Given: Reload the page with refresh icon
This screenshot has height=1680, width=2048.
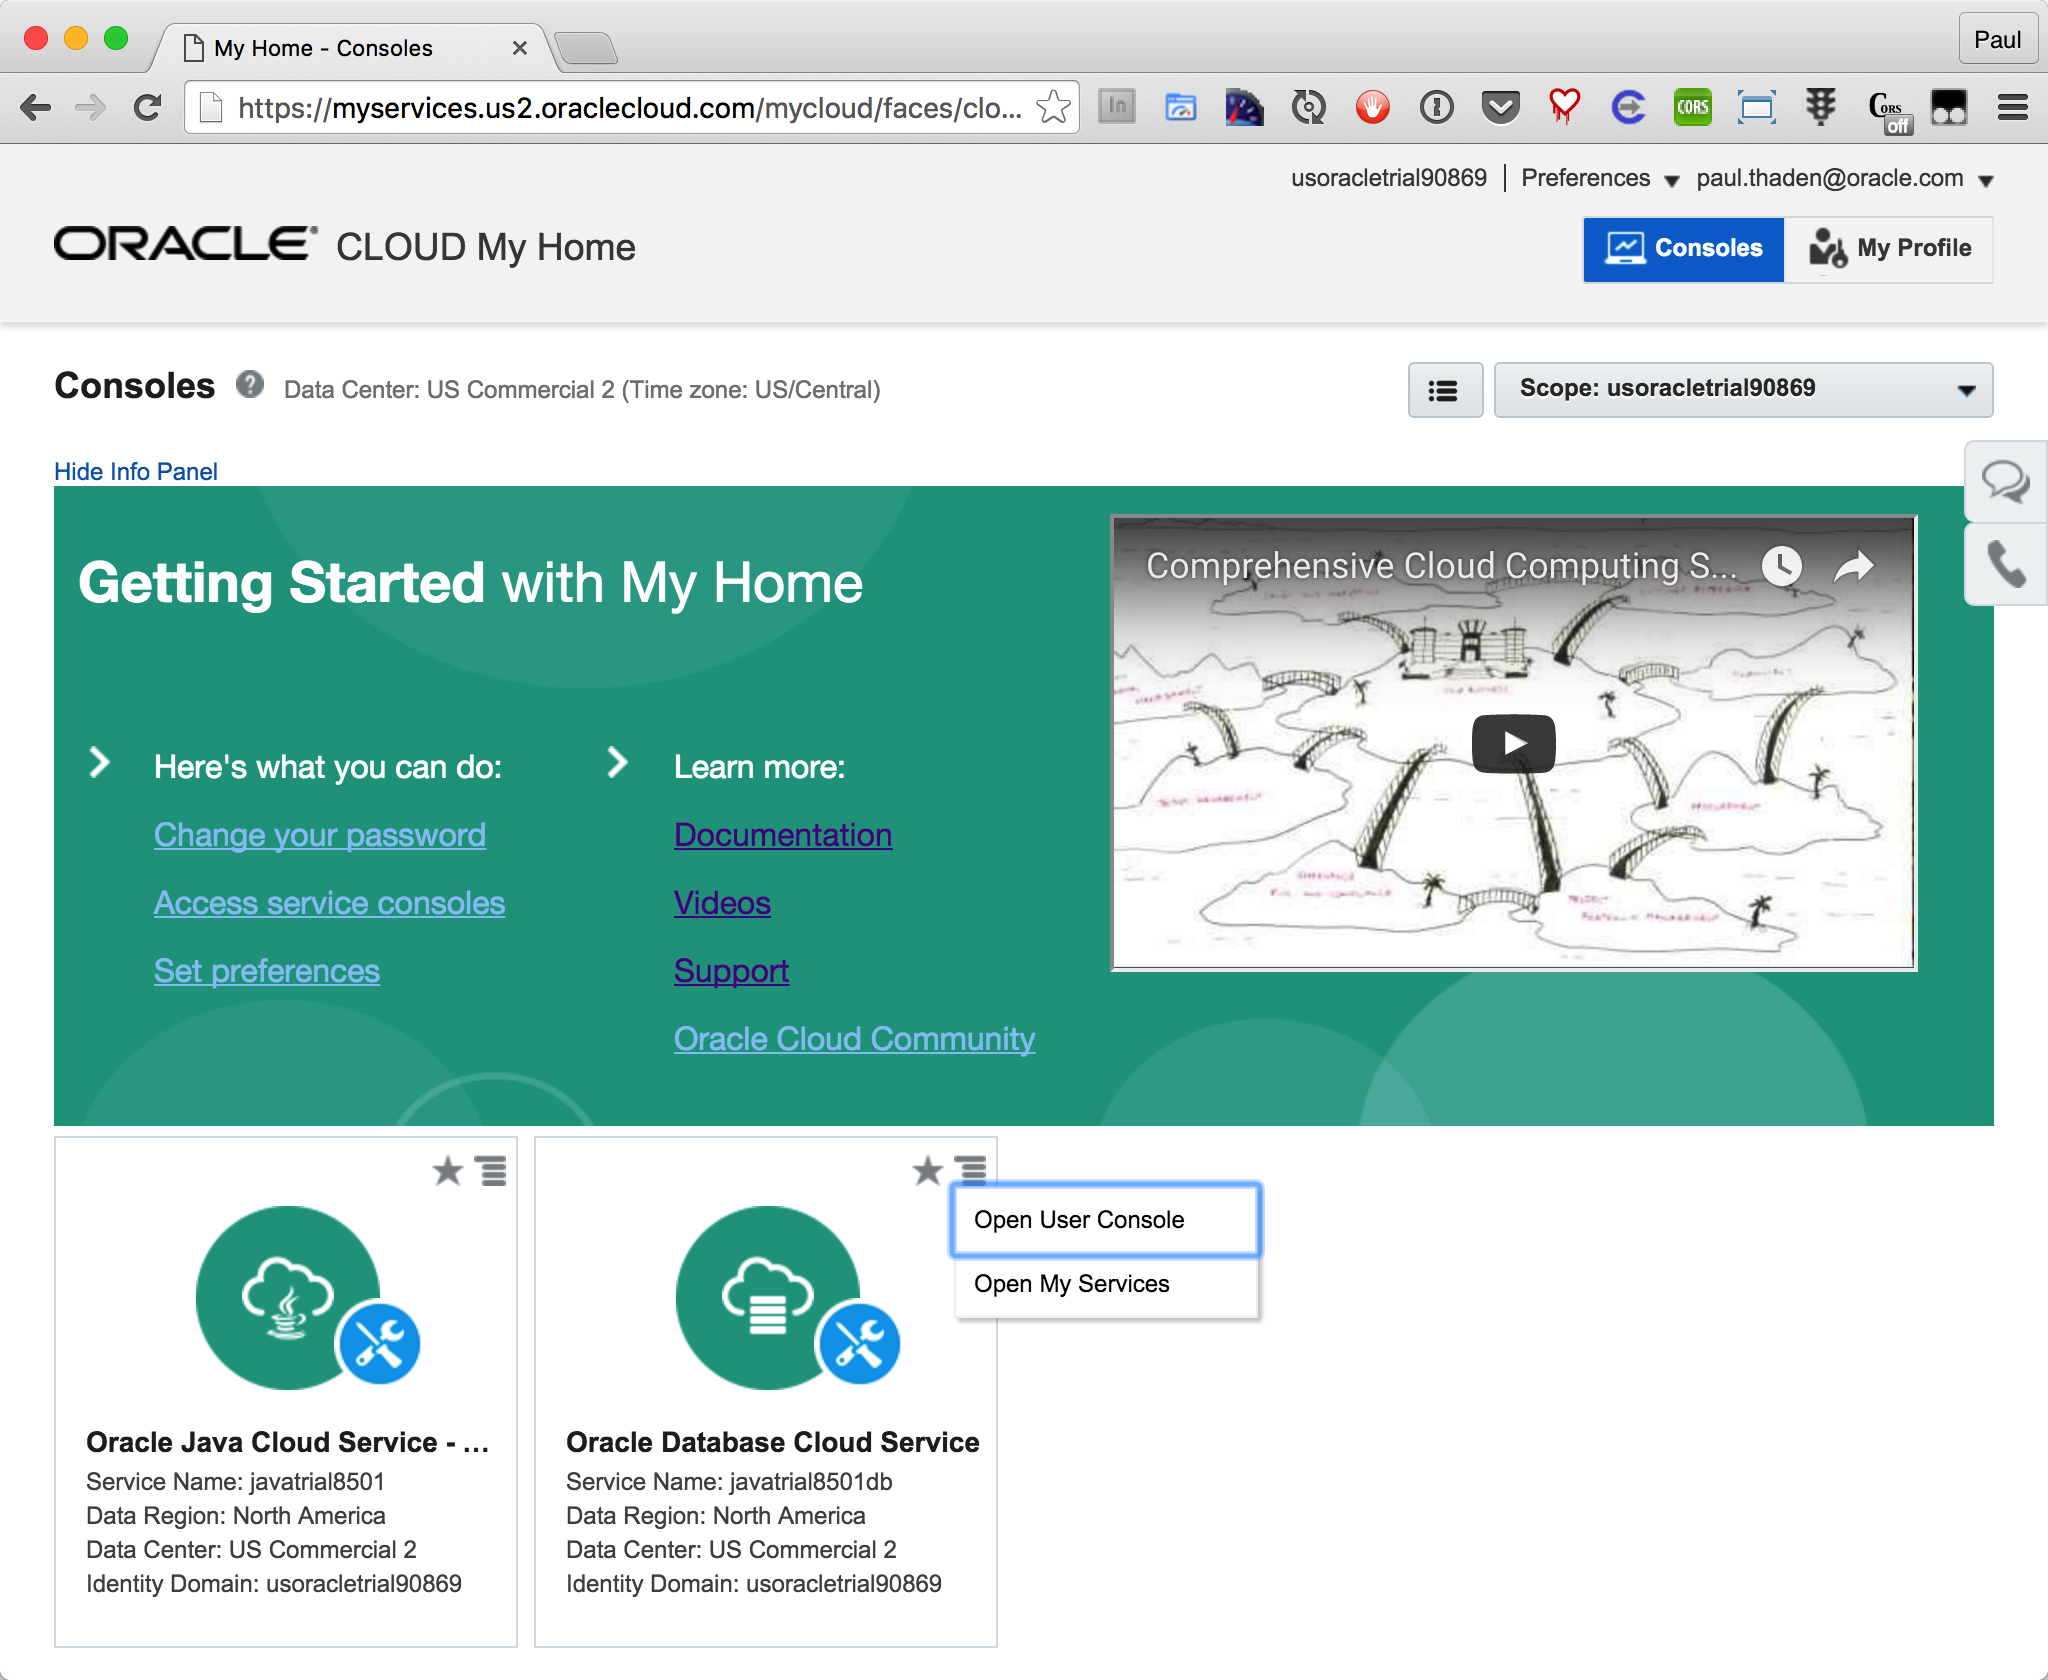Looking at the screenshot, I should click(148, 107).
